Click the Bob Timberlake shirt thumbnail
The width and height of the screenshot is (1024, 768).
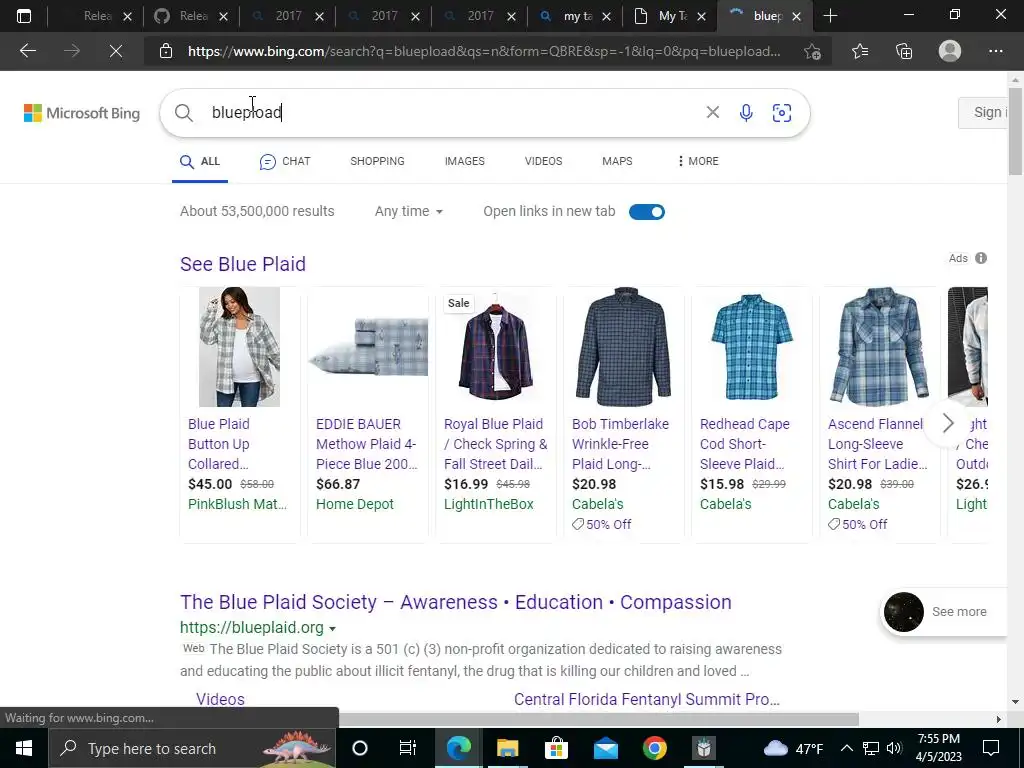pos(624,347)
